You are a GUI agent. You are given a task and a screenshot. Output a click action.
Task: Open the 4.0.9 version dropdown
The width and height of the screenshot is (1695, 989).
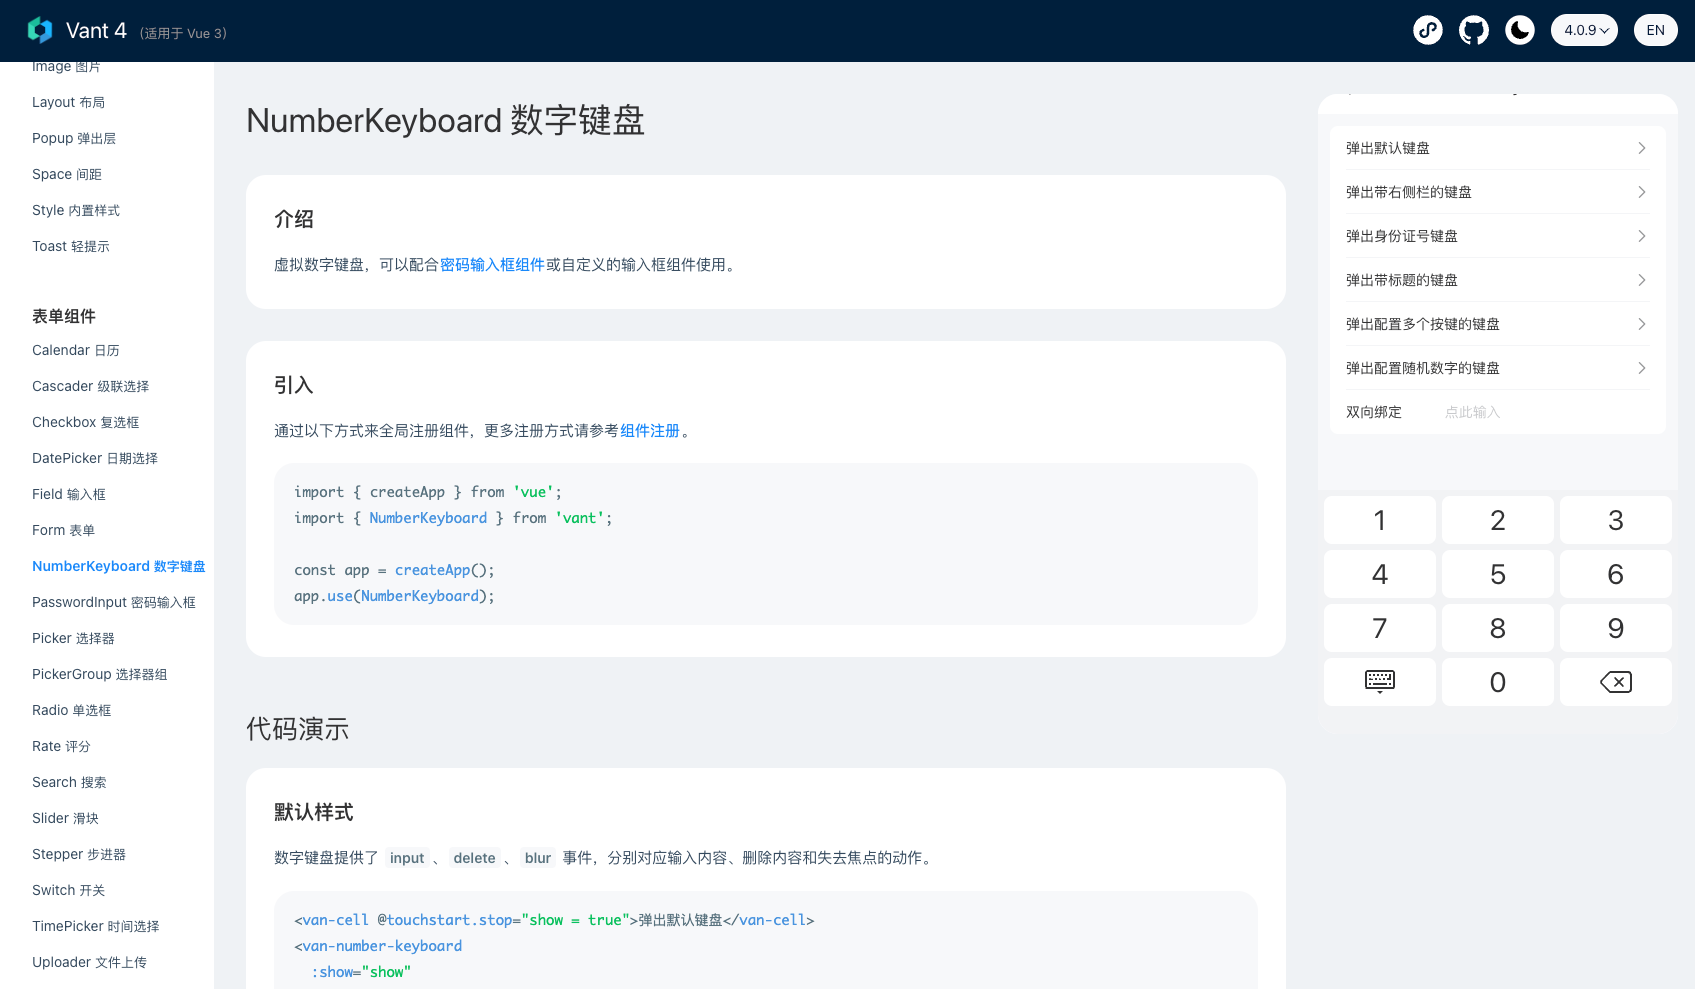(x=1584, y=30)
